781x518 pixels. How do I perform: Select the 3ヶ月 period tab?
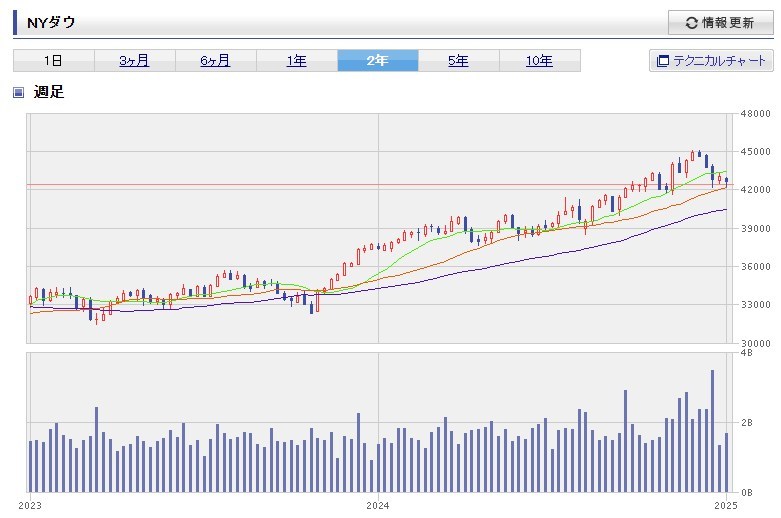(134, 61)
